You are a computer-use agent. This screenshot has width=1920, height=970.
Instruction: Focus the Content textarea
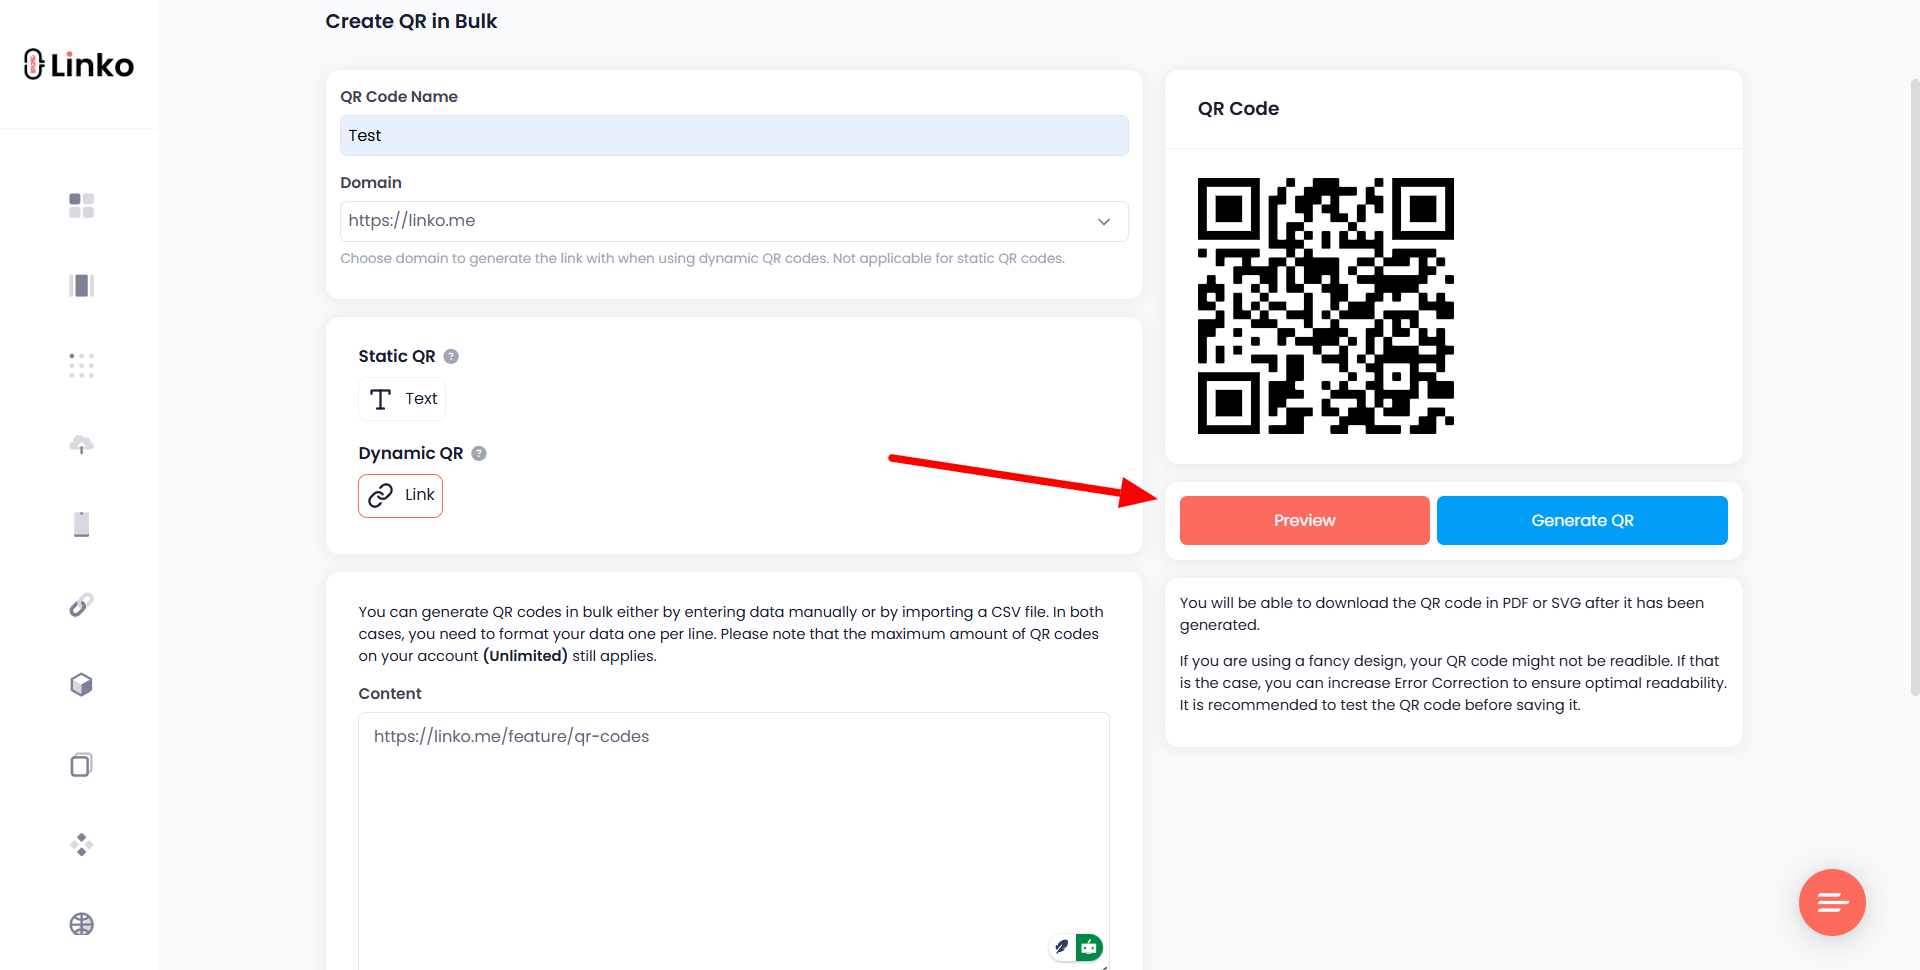point(734,841)
